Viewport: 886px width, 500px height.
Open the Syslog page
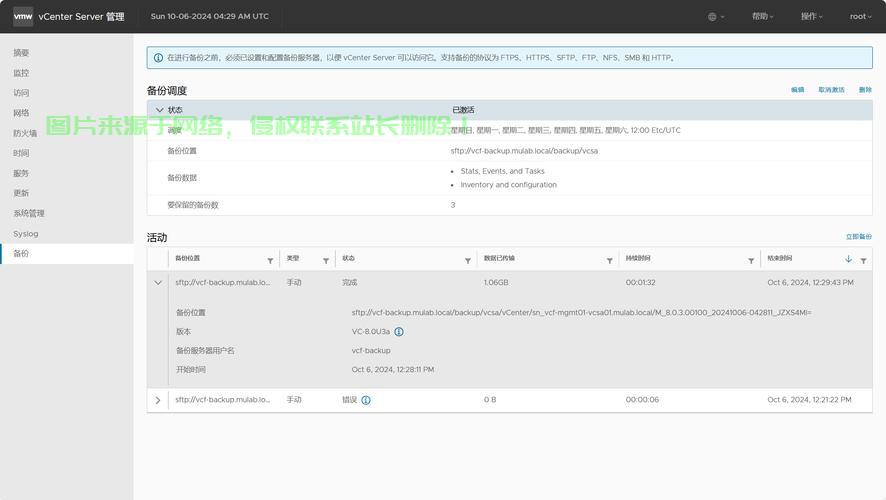pos(26,233)
